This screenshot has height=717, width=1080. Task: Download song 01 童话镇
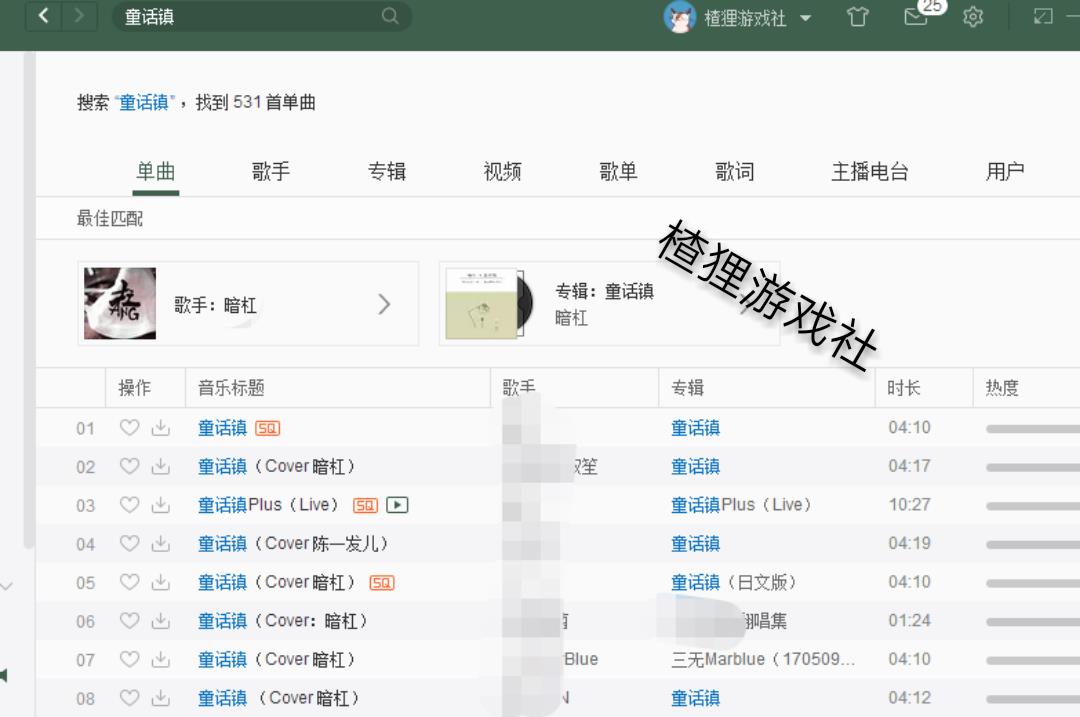160,428
